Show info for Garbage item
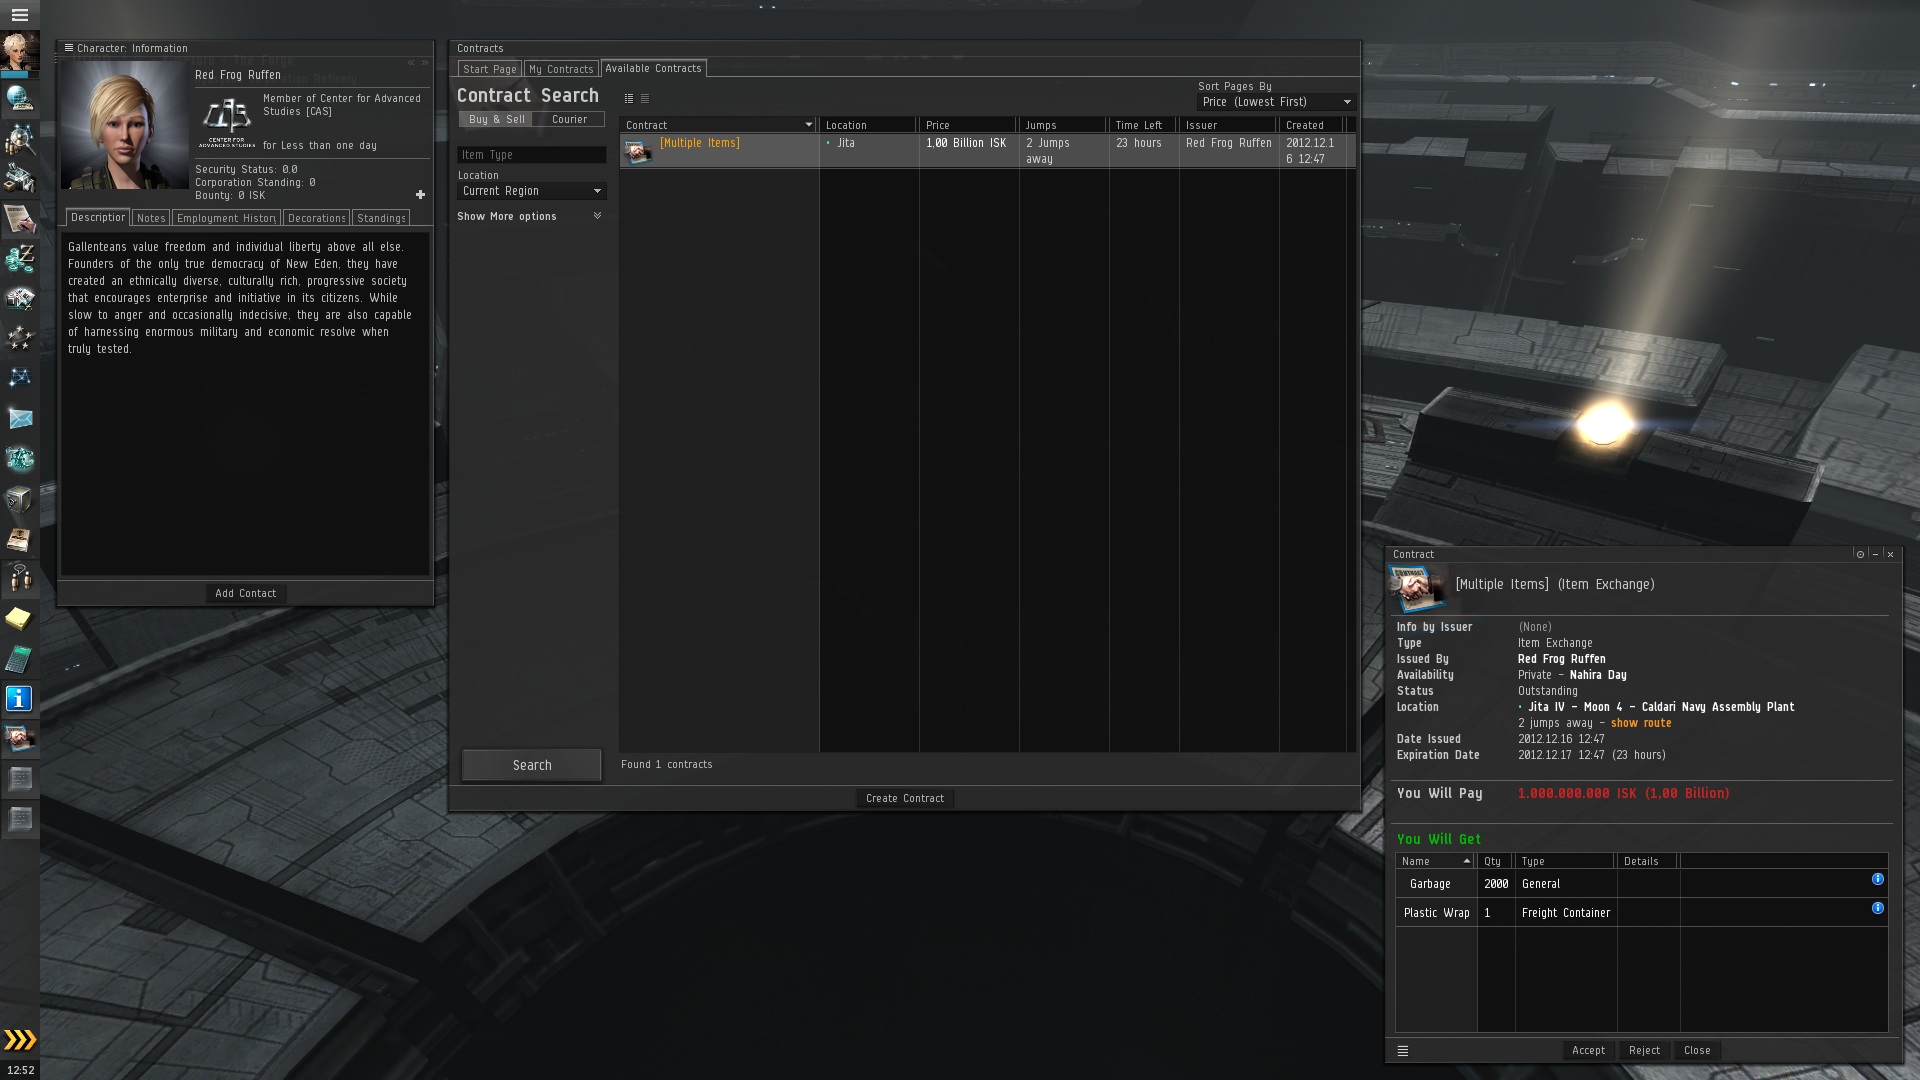This screenshot has height=1080, width=1920. coord(1877,879)
